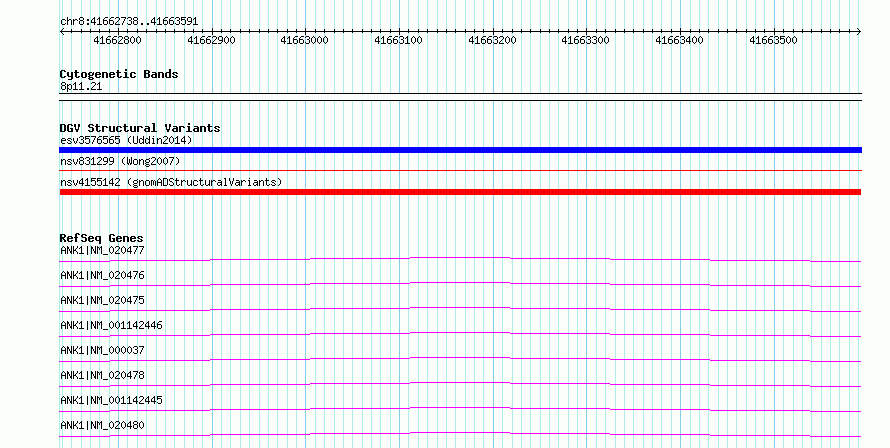Click the magenta intron line of NM_020477
The image size is (890, 448).
(460, 258)
